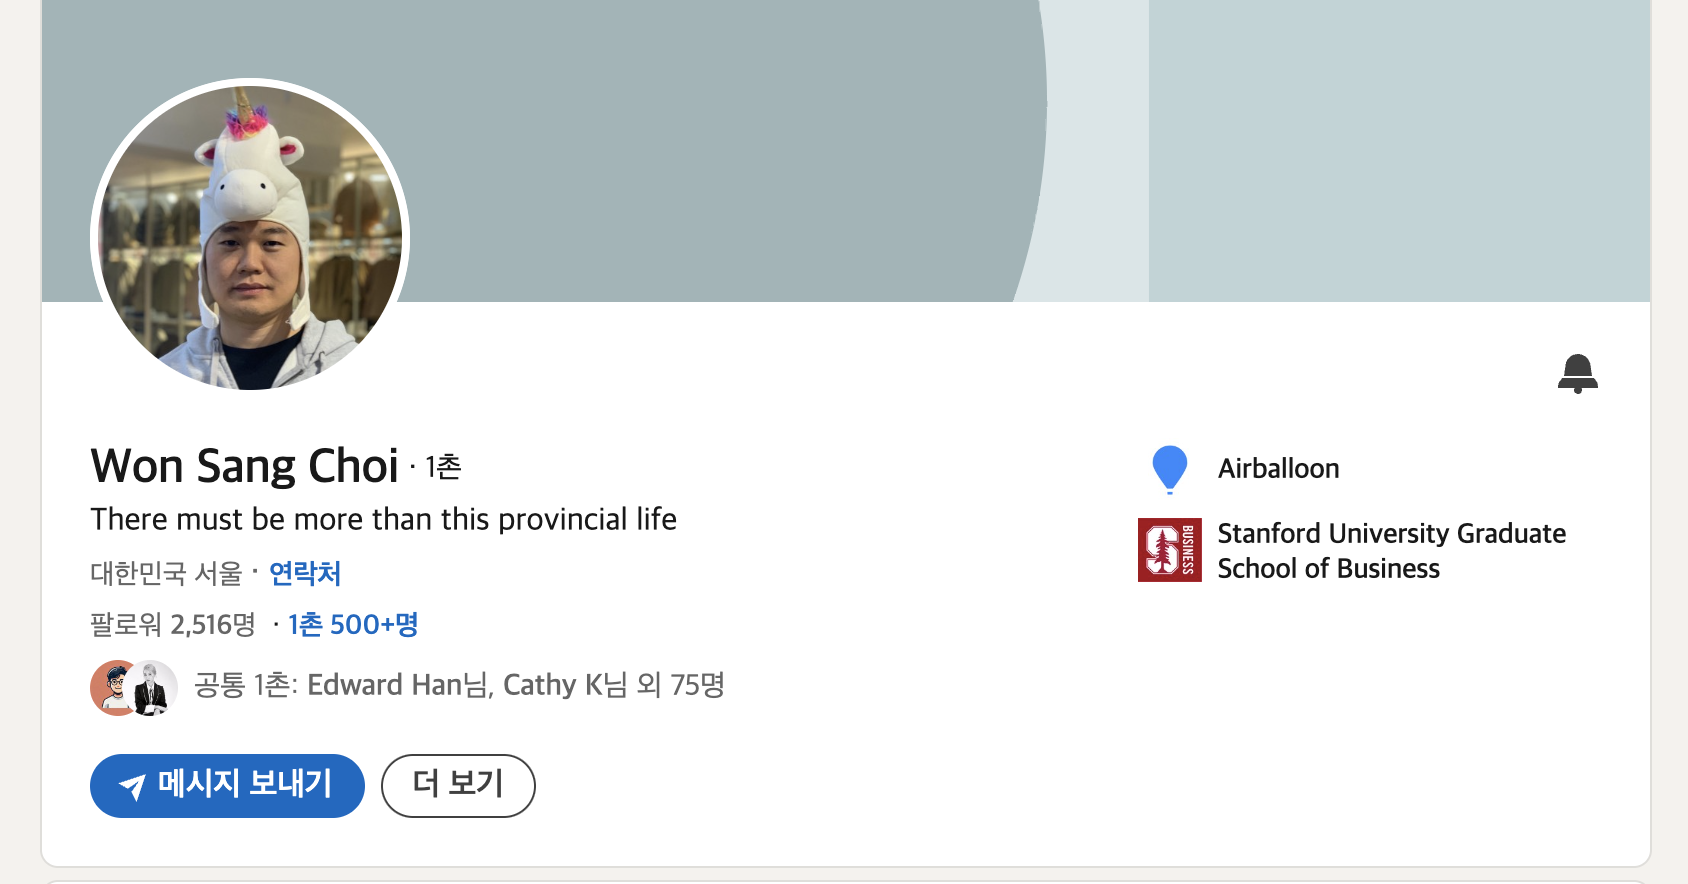Viewport: 1688px width, 884px height.
Task: Open Stanford University Graduate School of Business
Action: (1391, 551)
